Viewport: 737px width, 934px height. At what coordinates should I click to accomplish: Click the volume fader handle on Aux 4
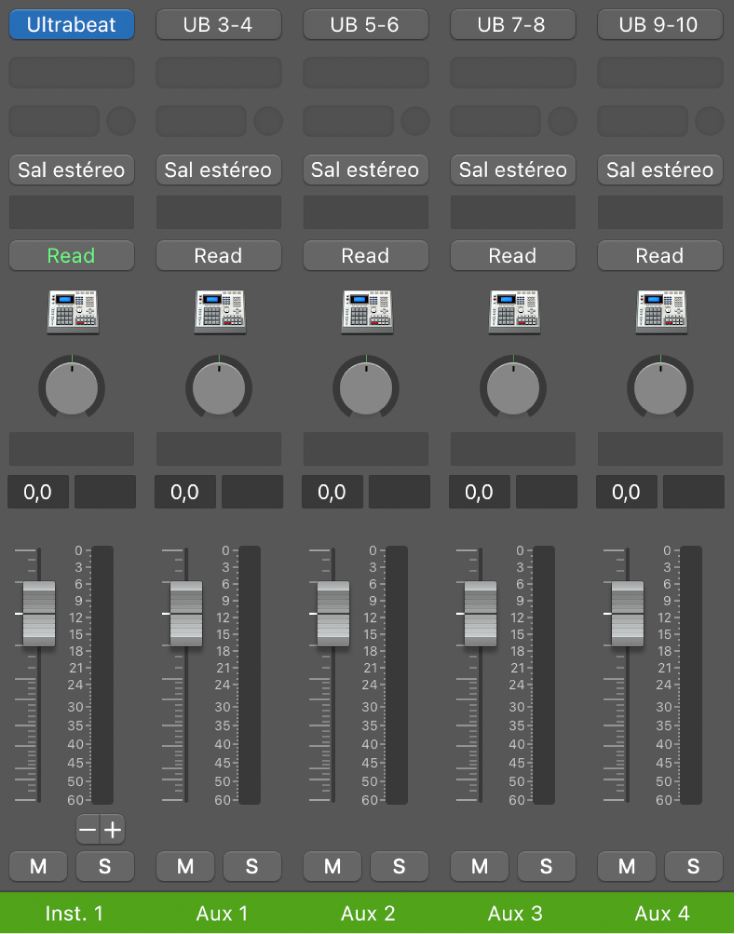pyautogui.click(x=627, y=614)
